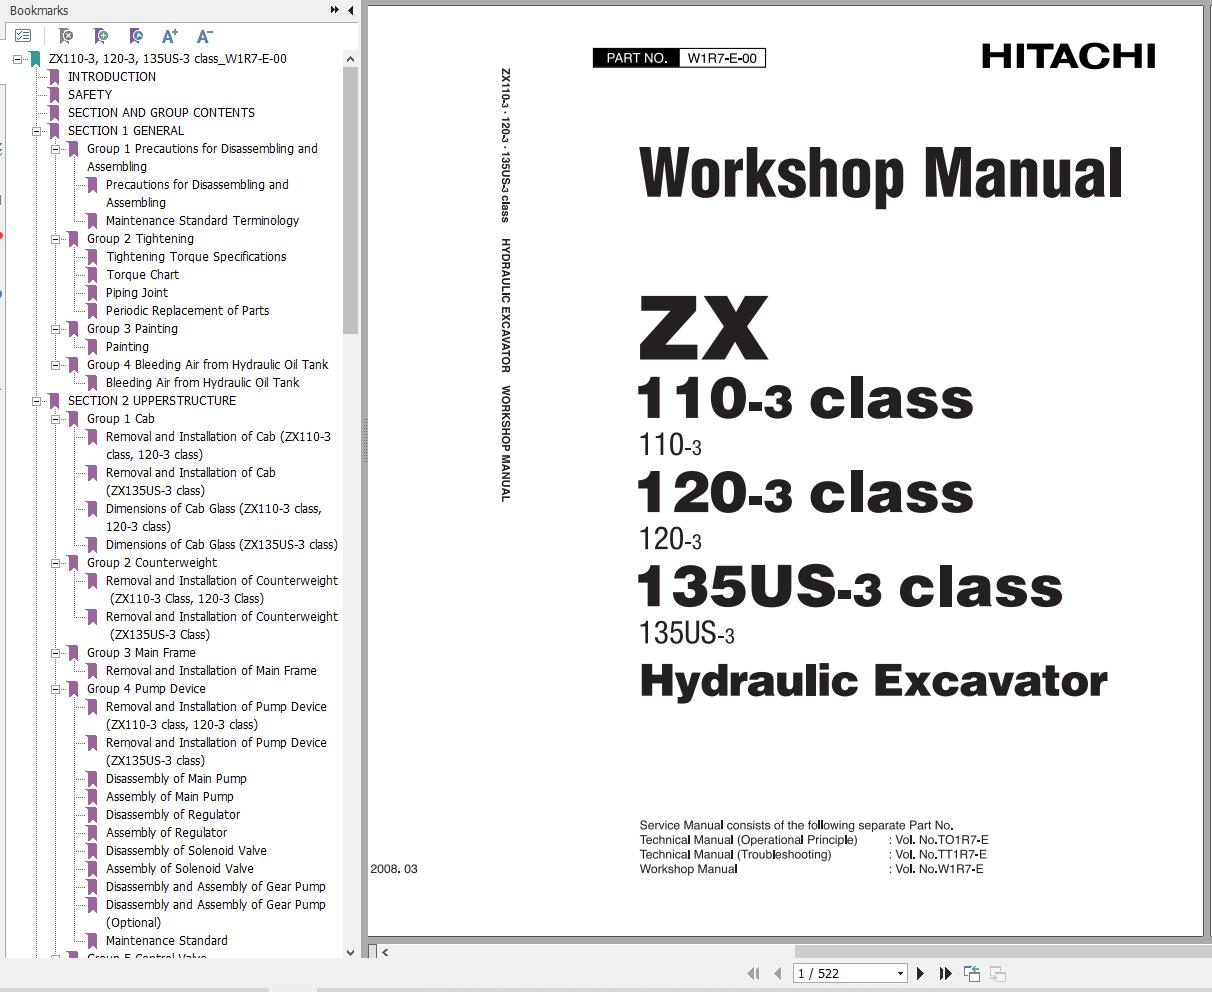The image size is (1212, 992).
Task: Click the bookmarks panel scroll up arrow
Action: 350,59
